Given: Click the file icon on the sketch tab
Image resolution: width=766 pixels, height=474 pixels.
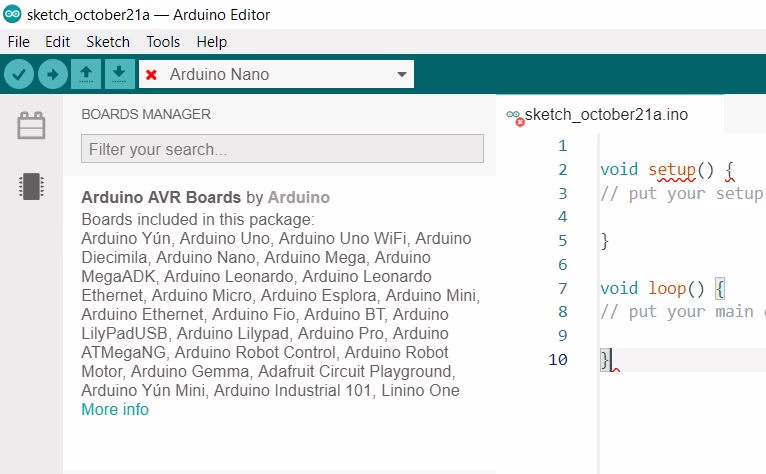Looking at the screenshot, I should (x=515, y=116).
